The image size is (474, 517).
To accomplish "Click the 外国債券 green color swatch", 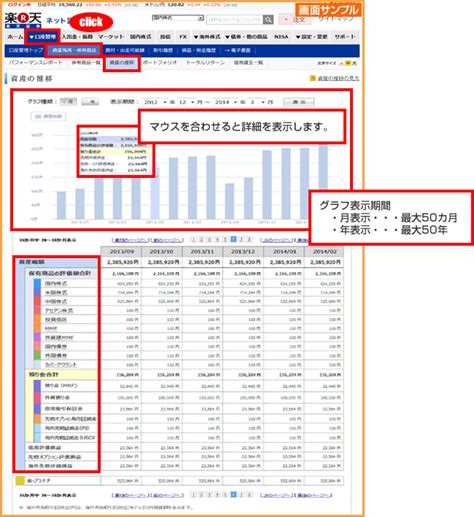I will (38, 355).
